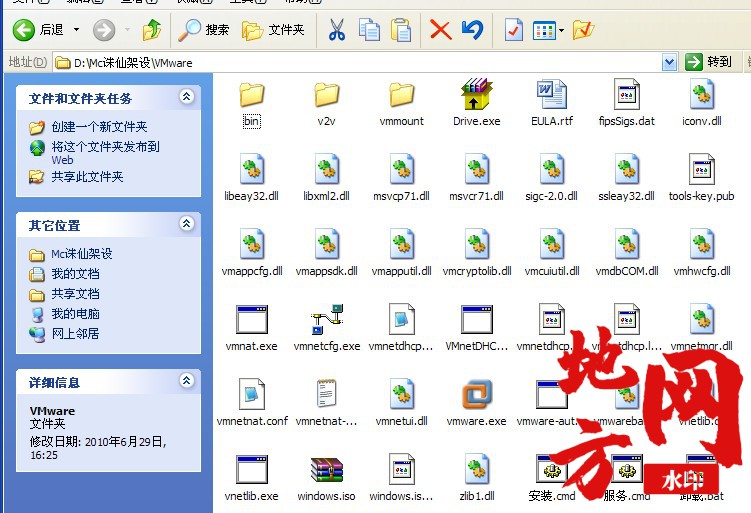Select the vmdbCOM.dll file
The width and height of the screenshot is (751, 513).
tap(626, 253)
